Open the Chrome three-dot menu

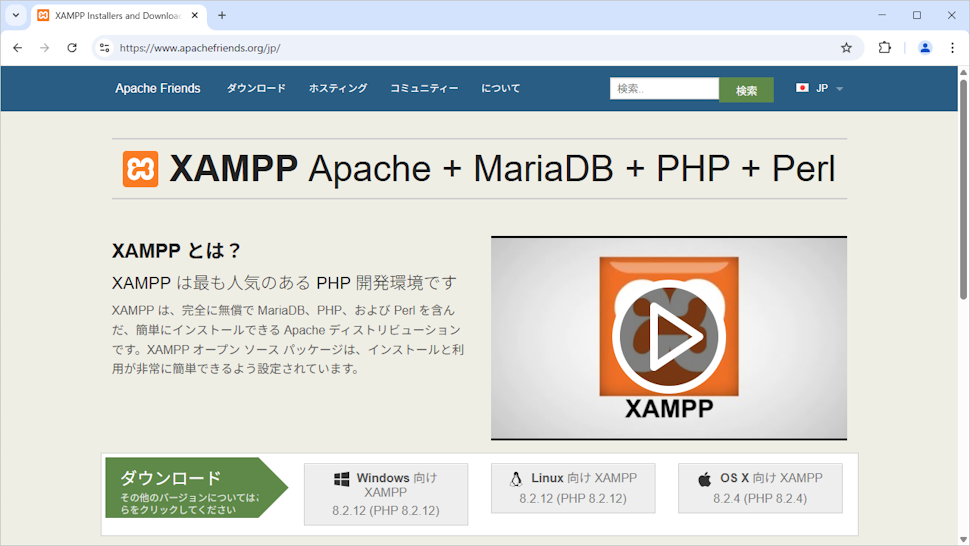click(x=952, y=48)
